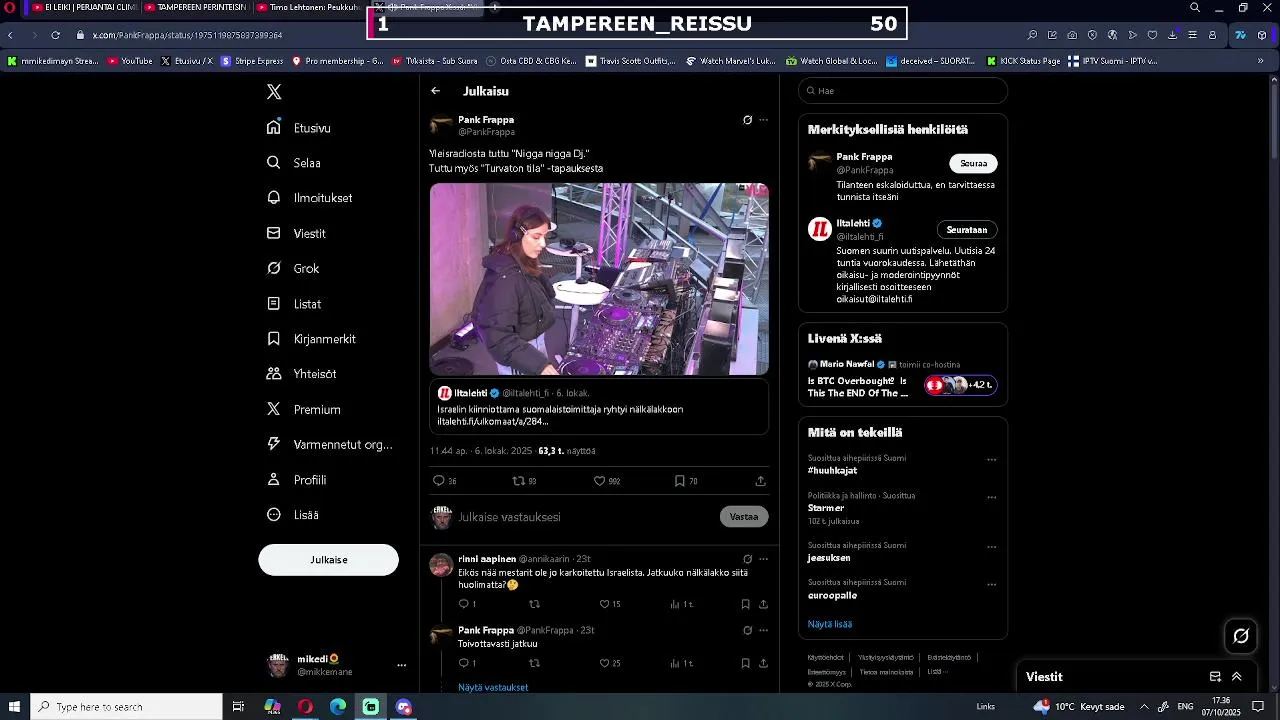Open Stripe Express bookmark
Screen dimensions: 1280x720
[252, 61]
